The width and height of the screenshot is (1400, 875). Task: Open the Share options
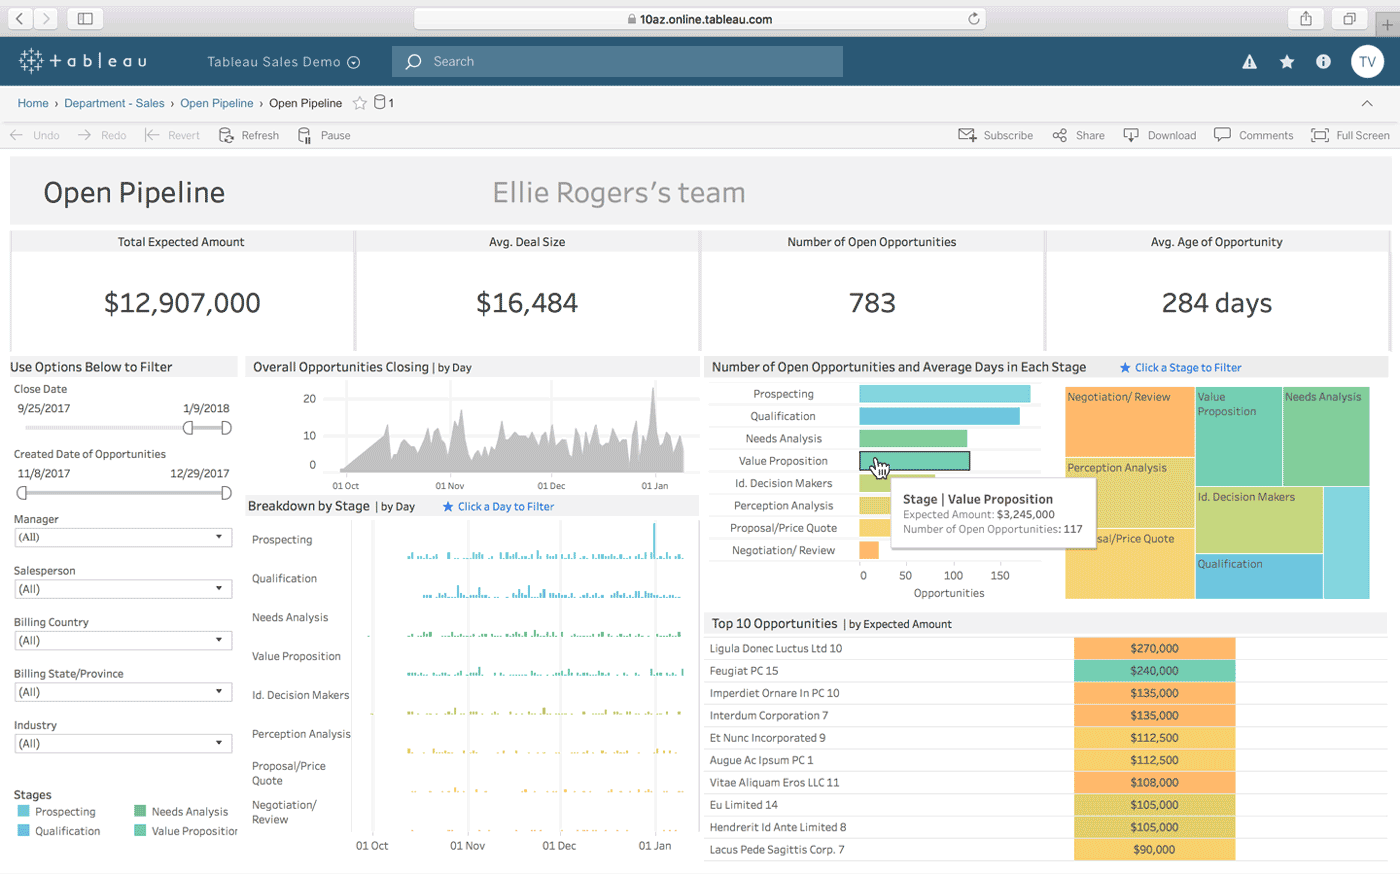[1078, 135]
